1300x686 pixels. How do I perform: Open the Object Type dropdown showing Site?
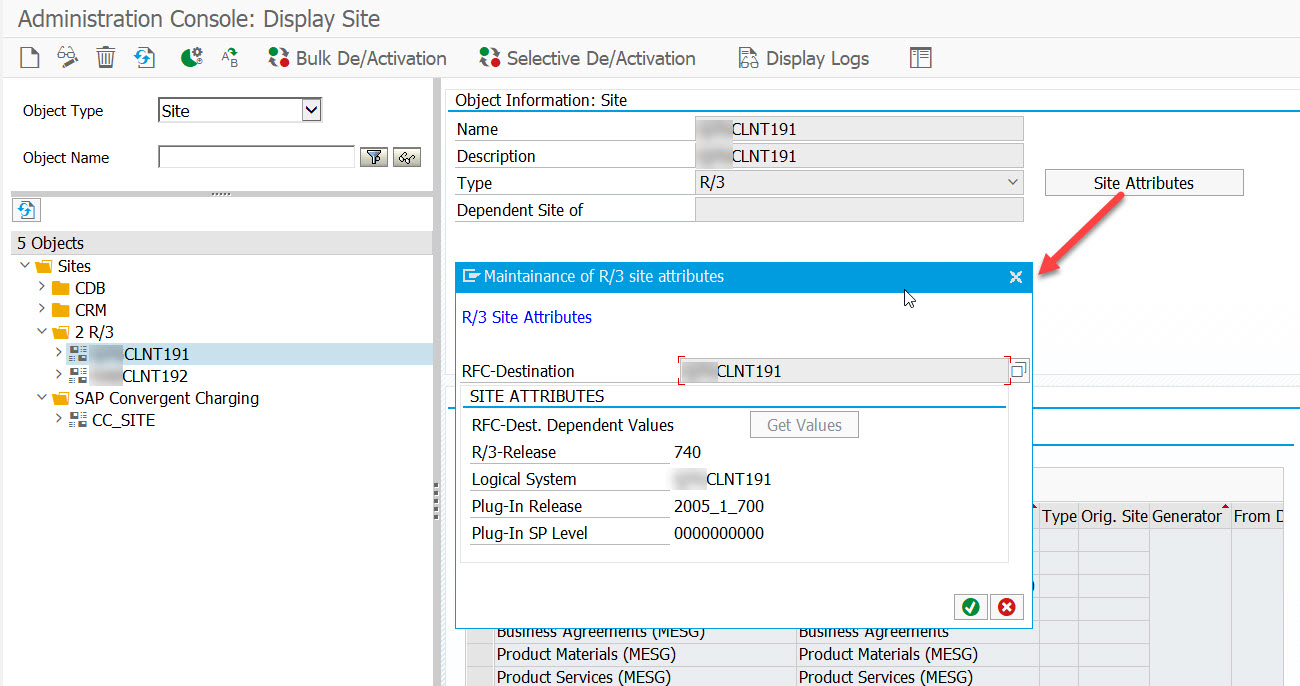310,110
